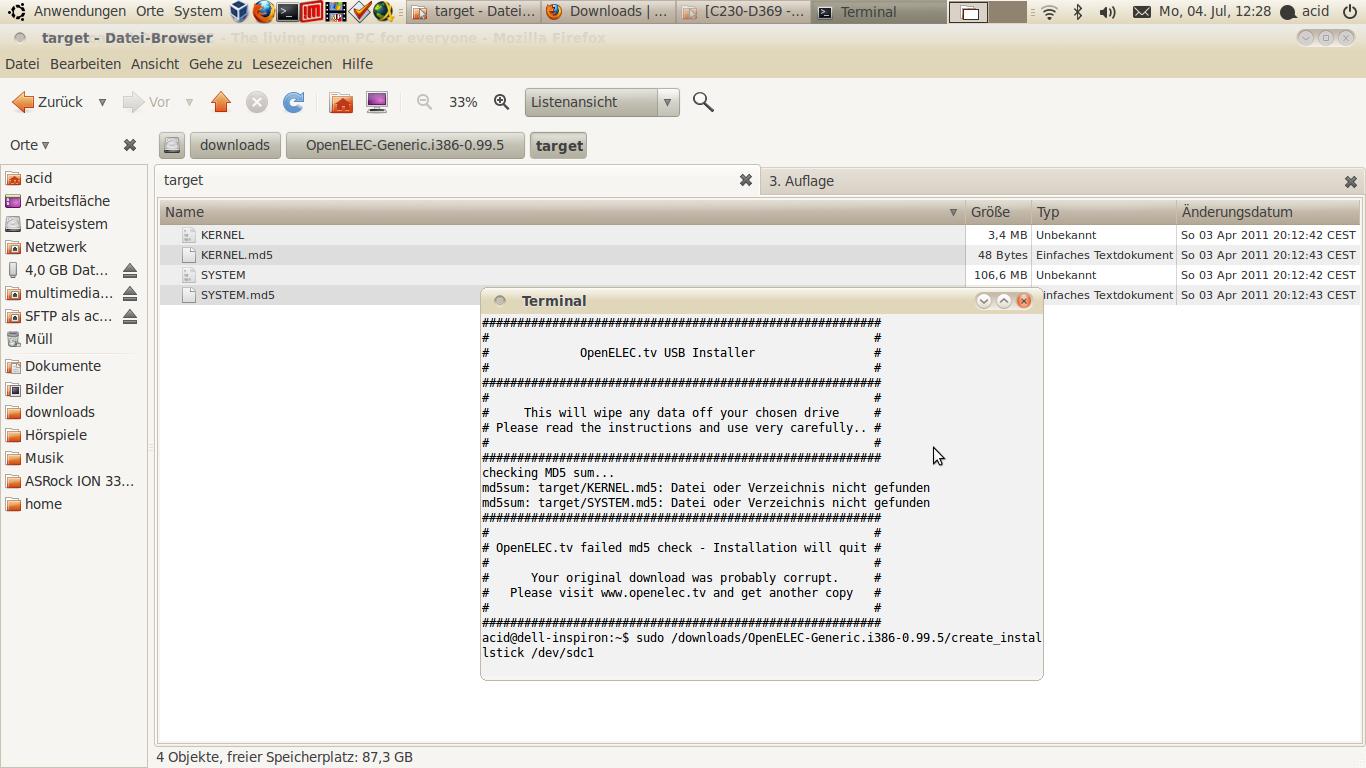Click the stop loading icon
The image size is (1366, 768).
coord(257,102)
